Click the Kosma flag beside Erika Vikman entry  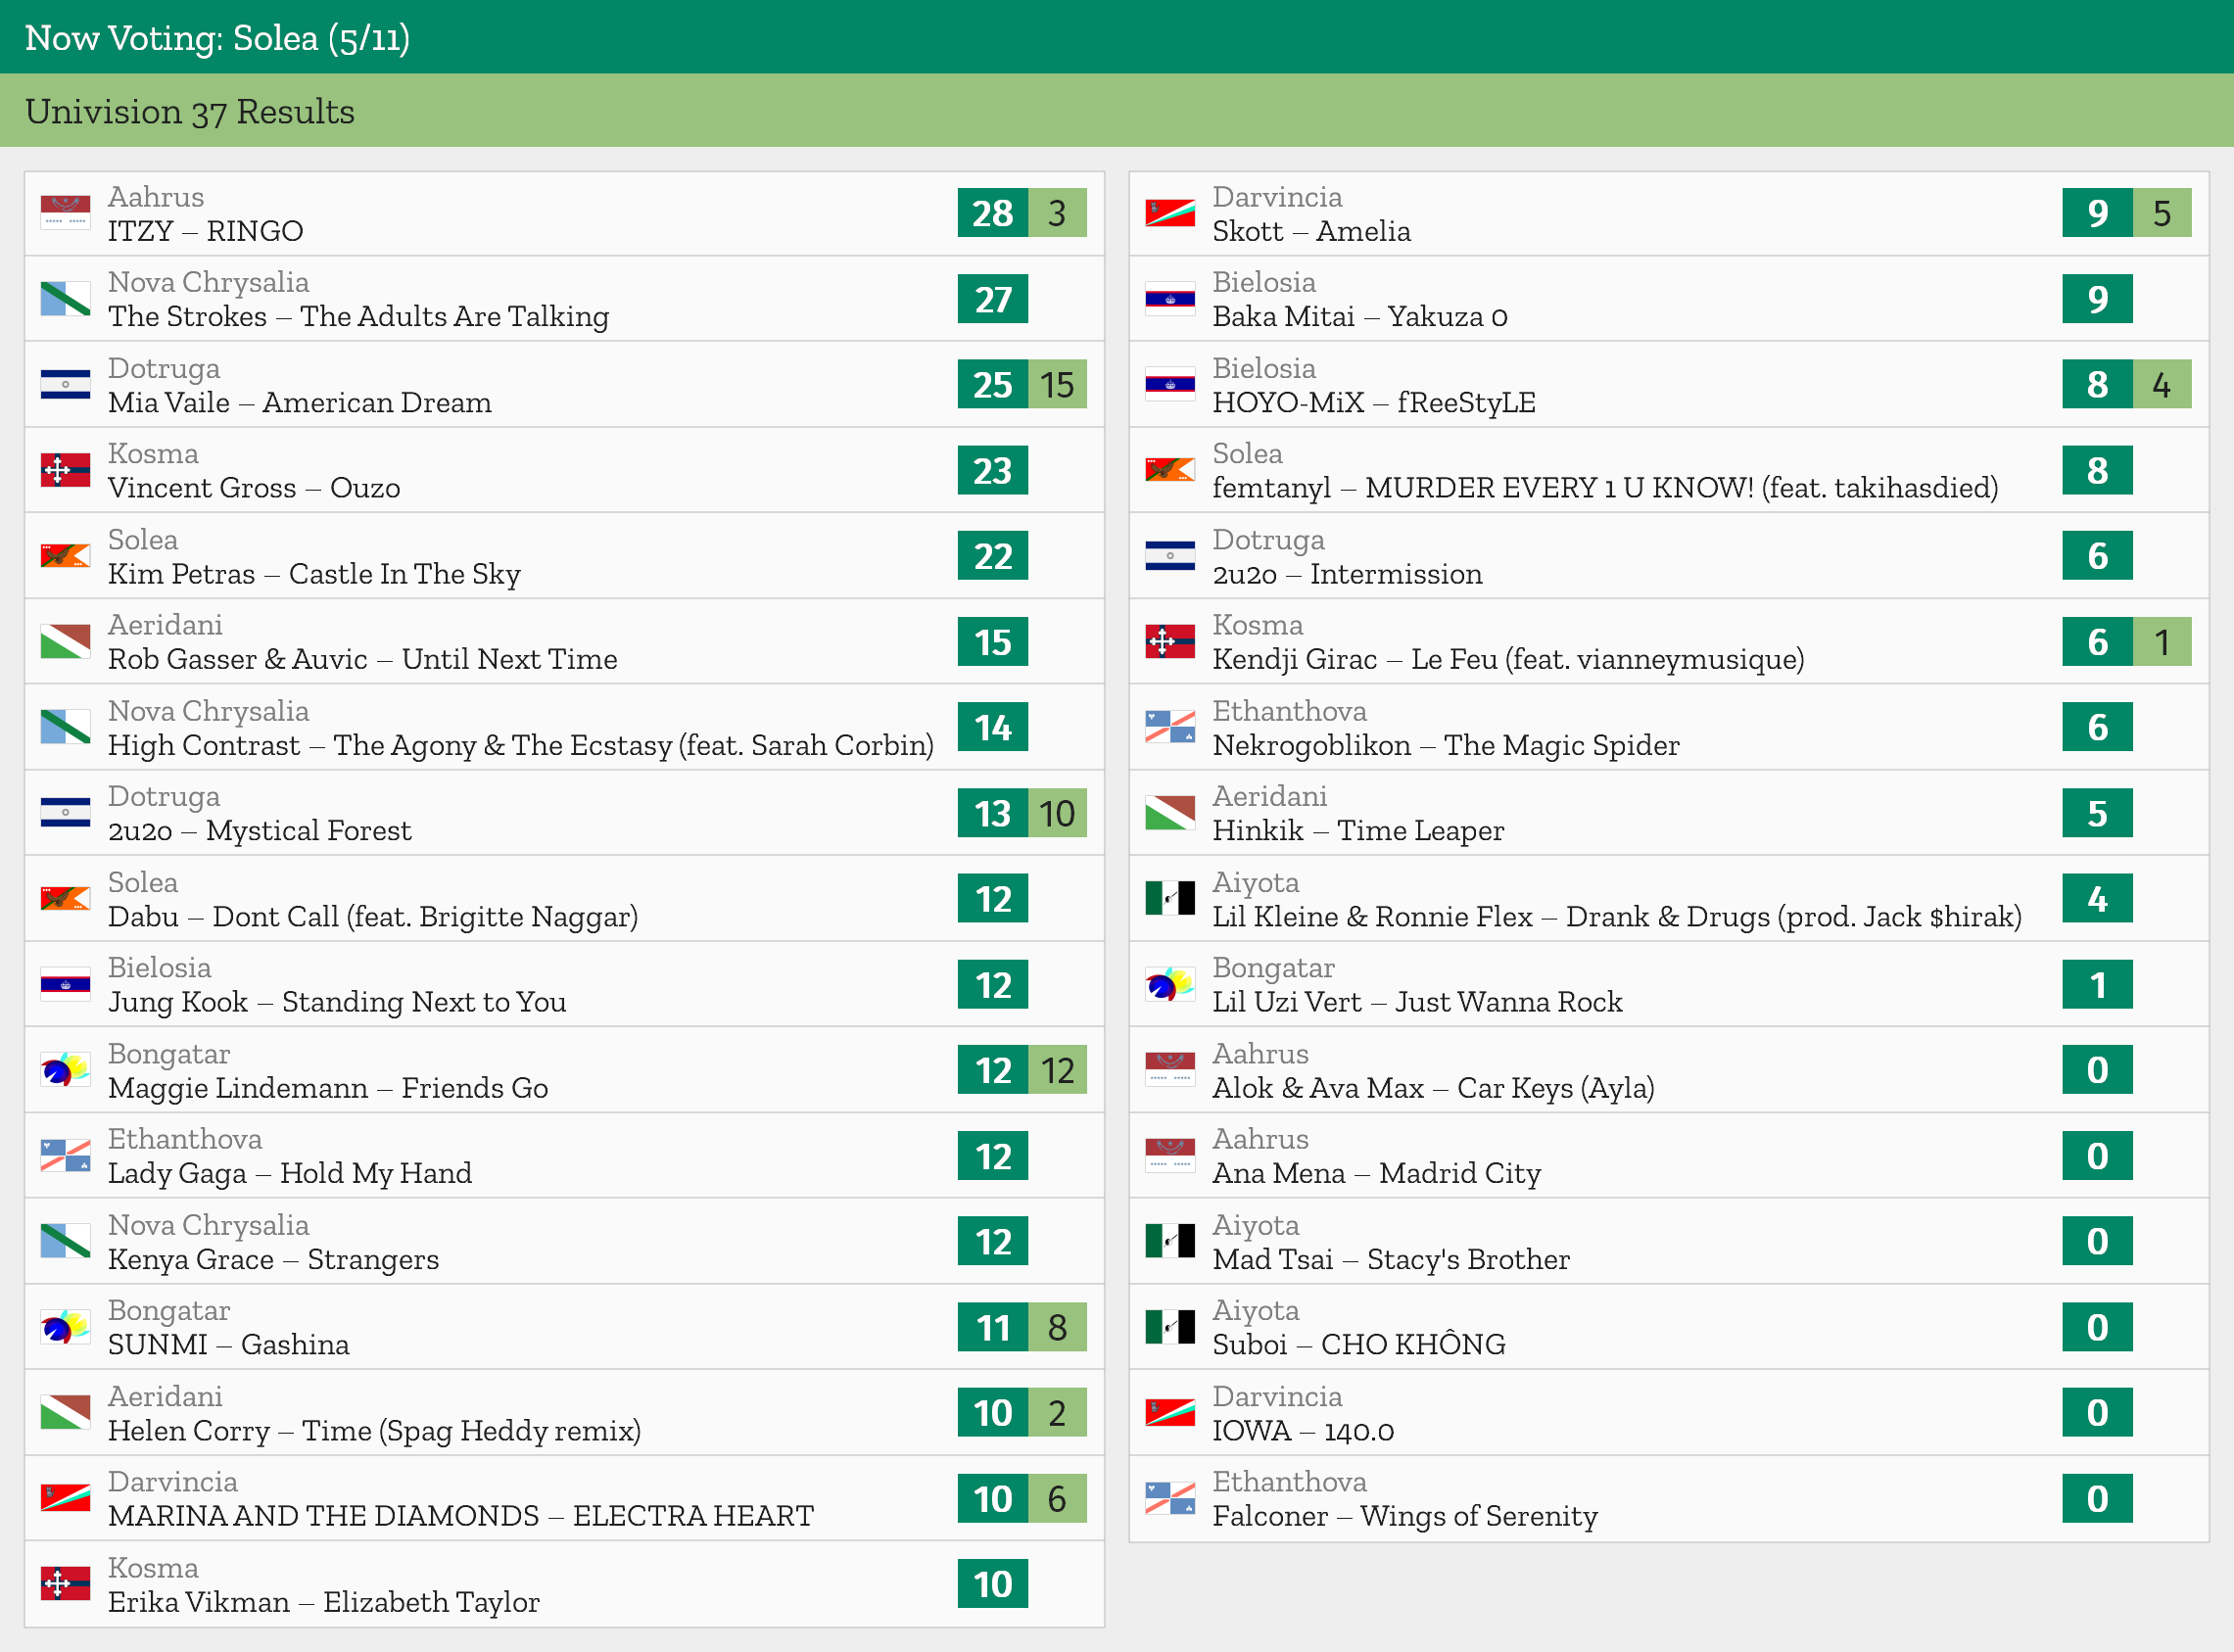pos(65,1584)
